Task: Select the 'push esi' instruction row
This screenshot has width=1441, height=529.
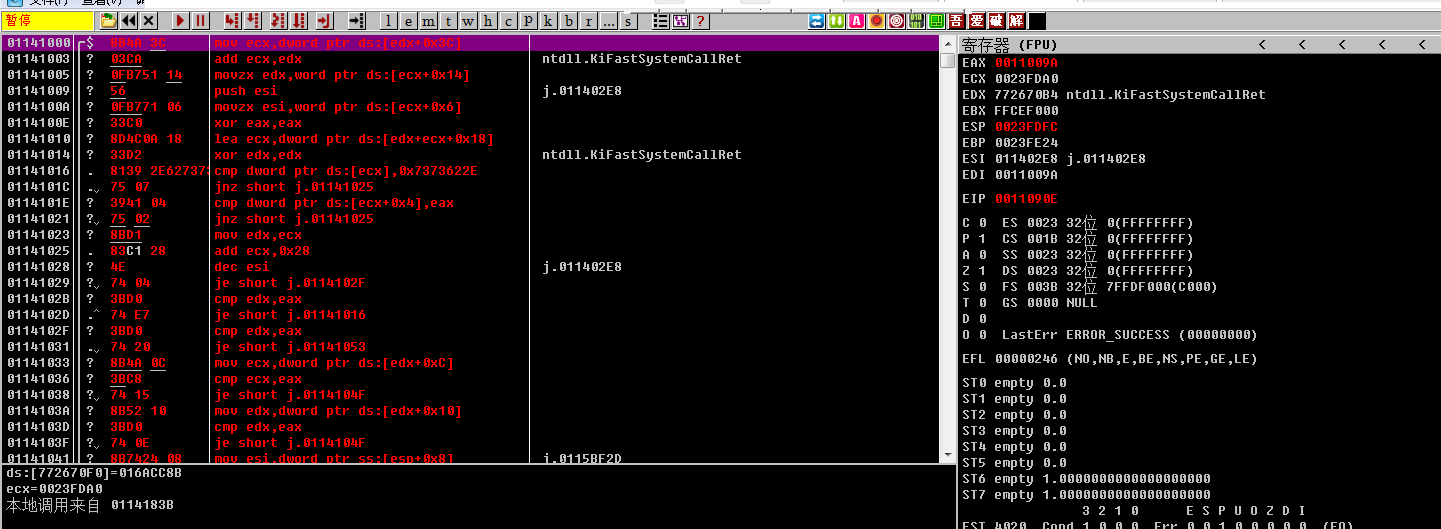Action: pyautogui.click(x=470, y=91)
